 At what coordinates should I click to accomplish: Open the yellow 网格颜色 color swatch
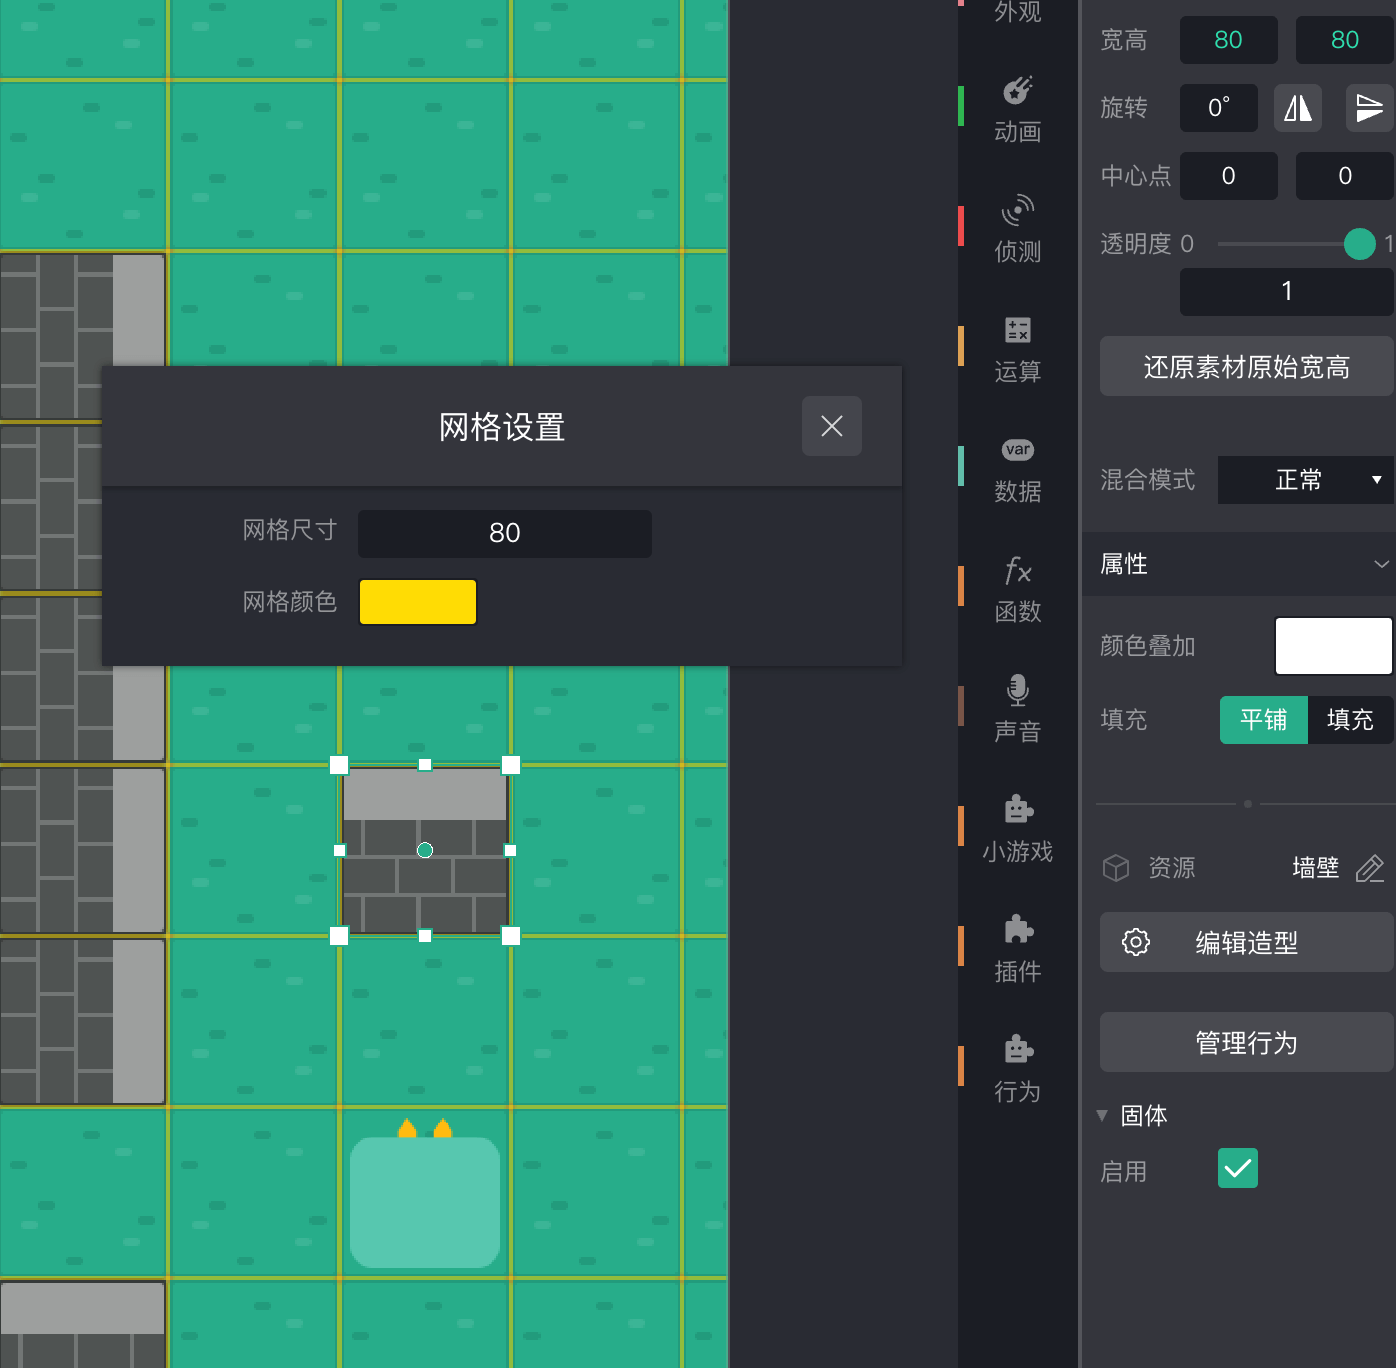click(418, 602)
